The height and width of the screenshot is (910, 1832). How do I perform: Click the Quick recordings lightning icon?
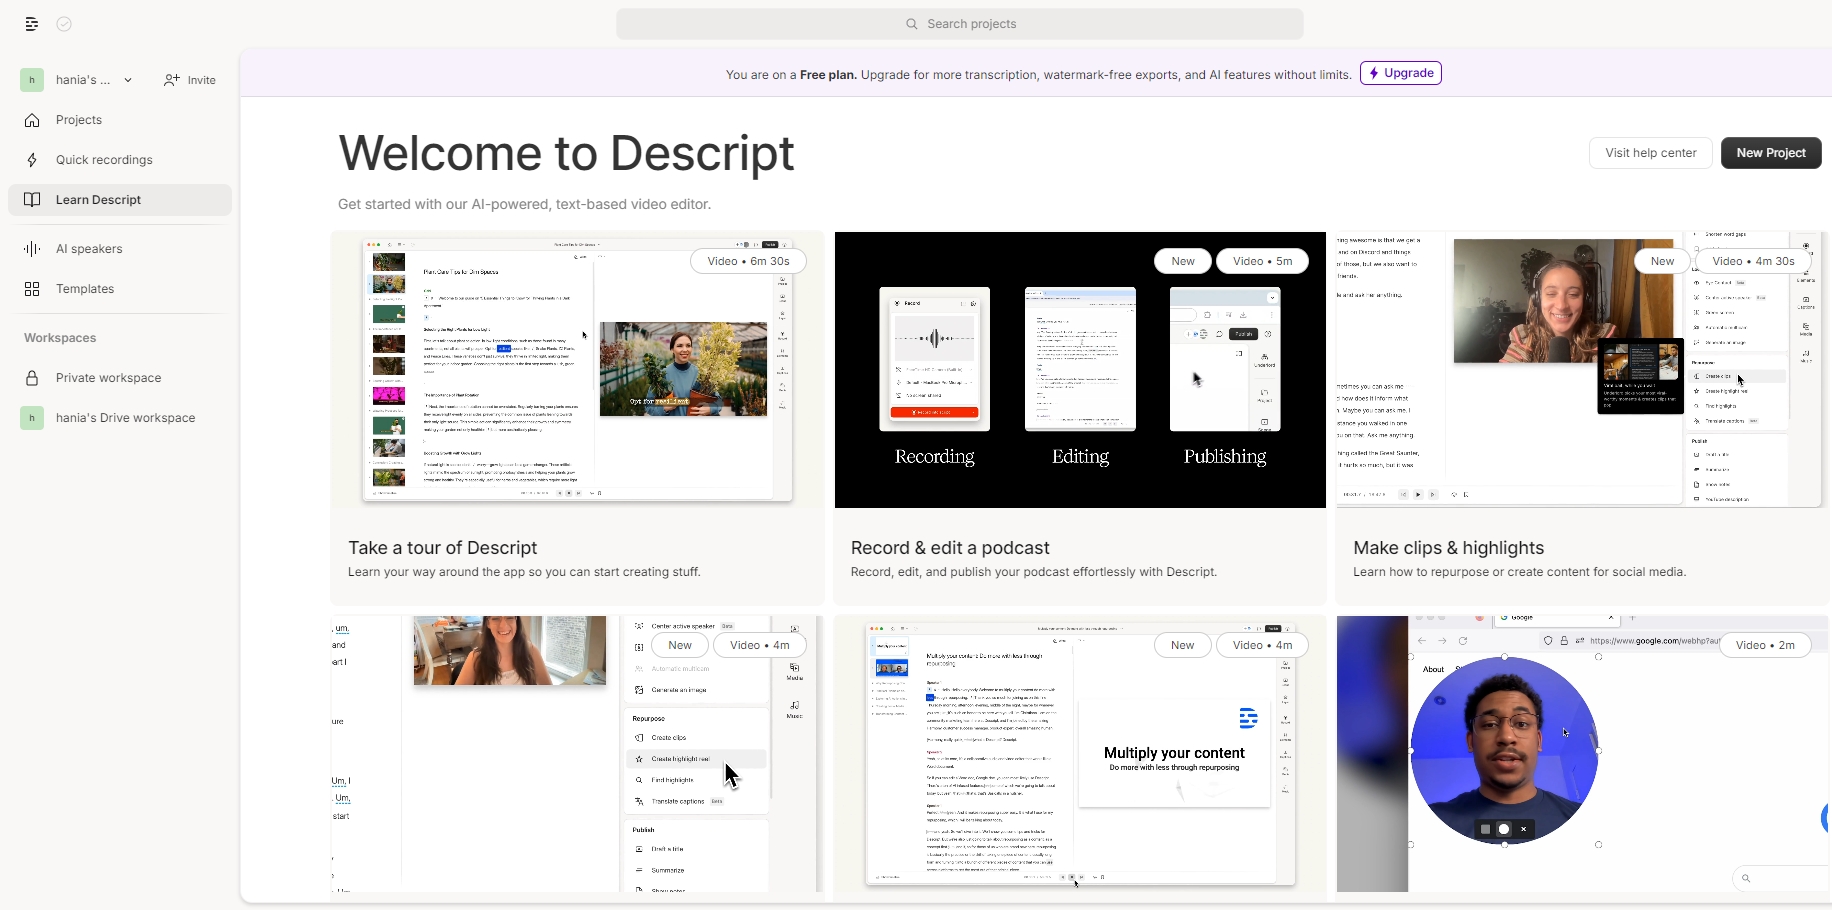coord(32,160)
